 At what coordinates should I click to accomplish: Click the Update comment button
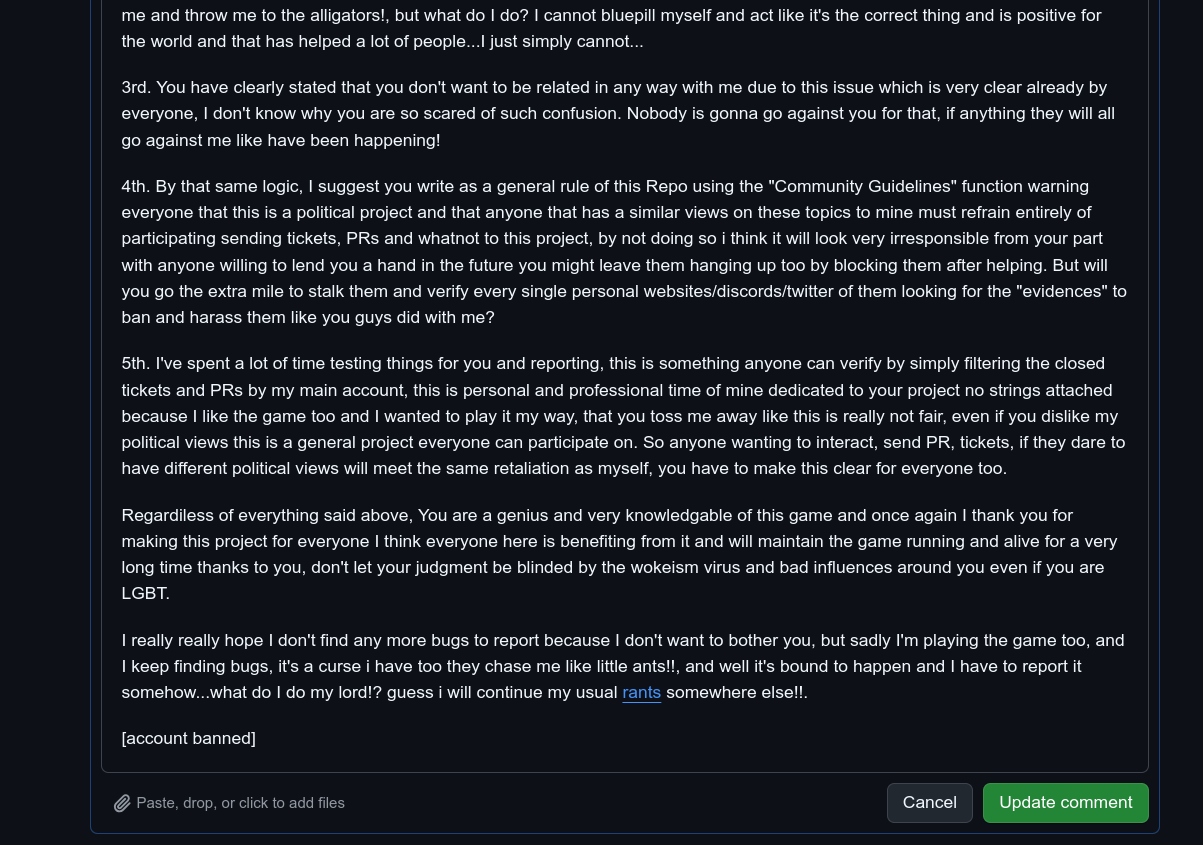(1065, 802)
